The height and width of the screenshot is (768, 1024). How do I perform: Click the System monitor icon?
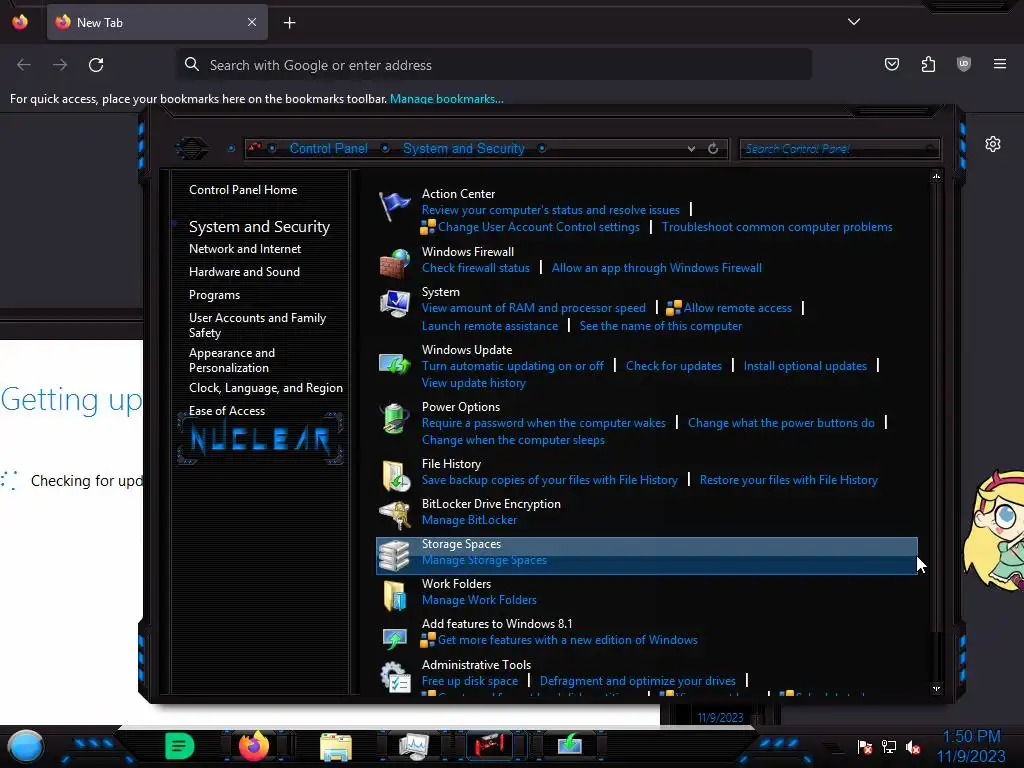[x=394, y=303]
